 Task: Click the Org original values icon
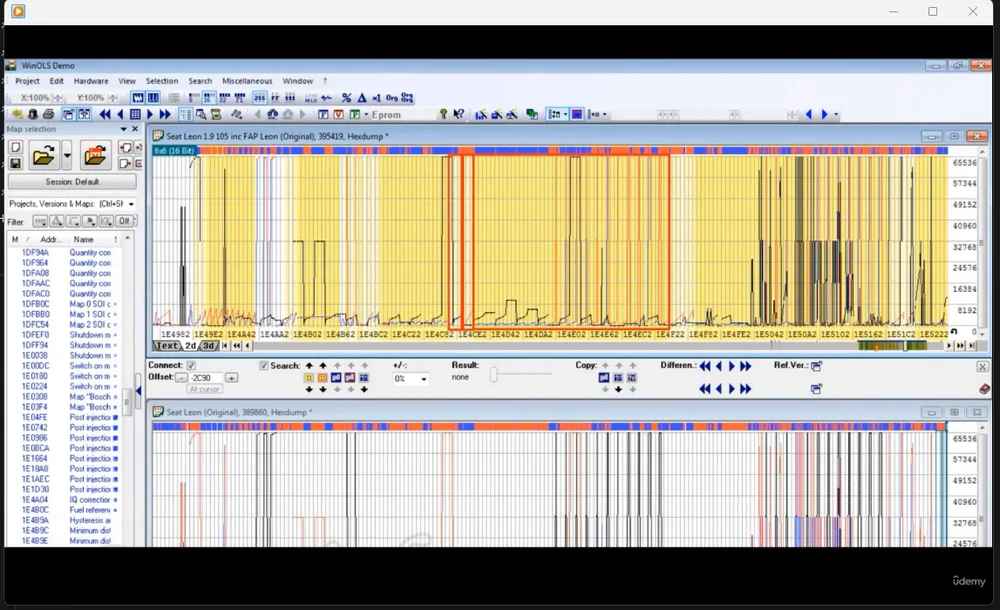click(391, 98)
